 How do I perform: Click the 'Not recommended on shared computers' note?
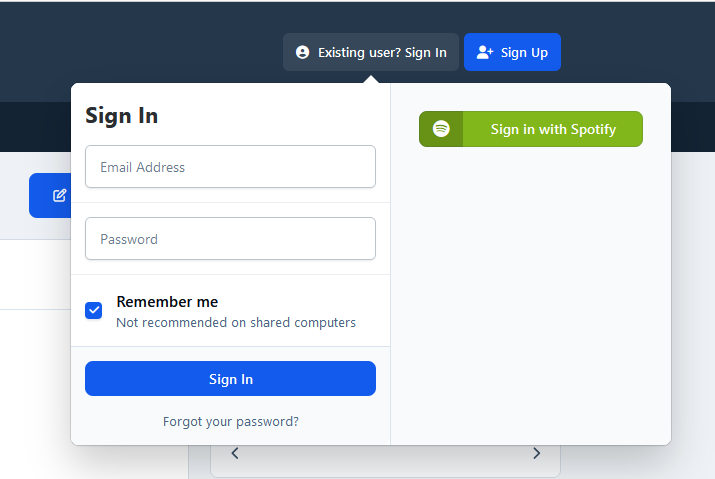point(236,323)
